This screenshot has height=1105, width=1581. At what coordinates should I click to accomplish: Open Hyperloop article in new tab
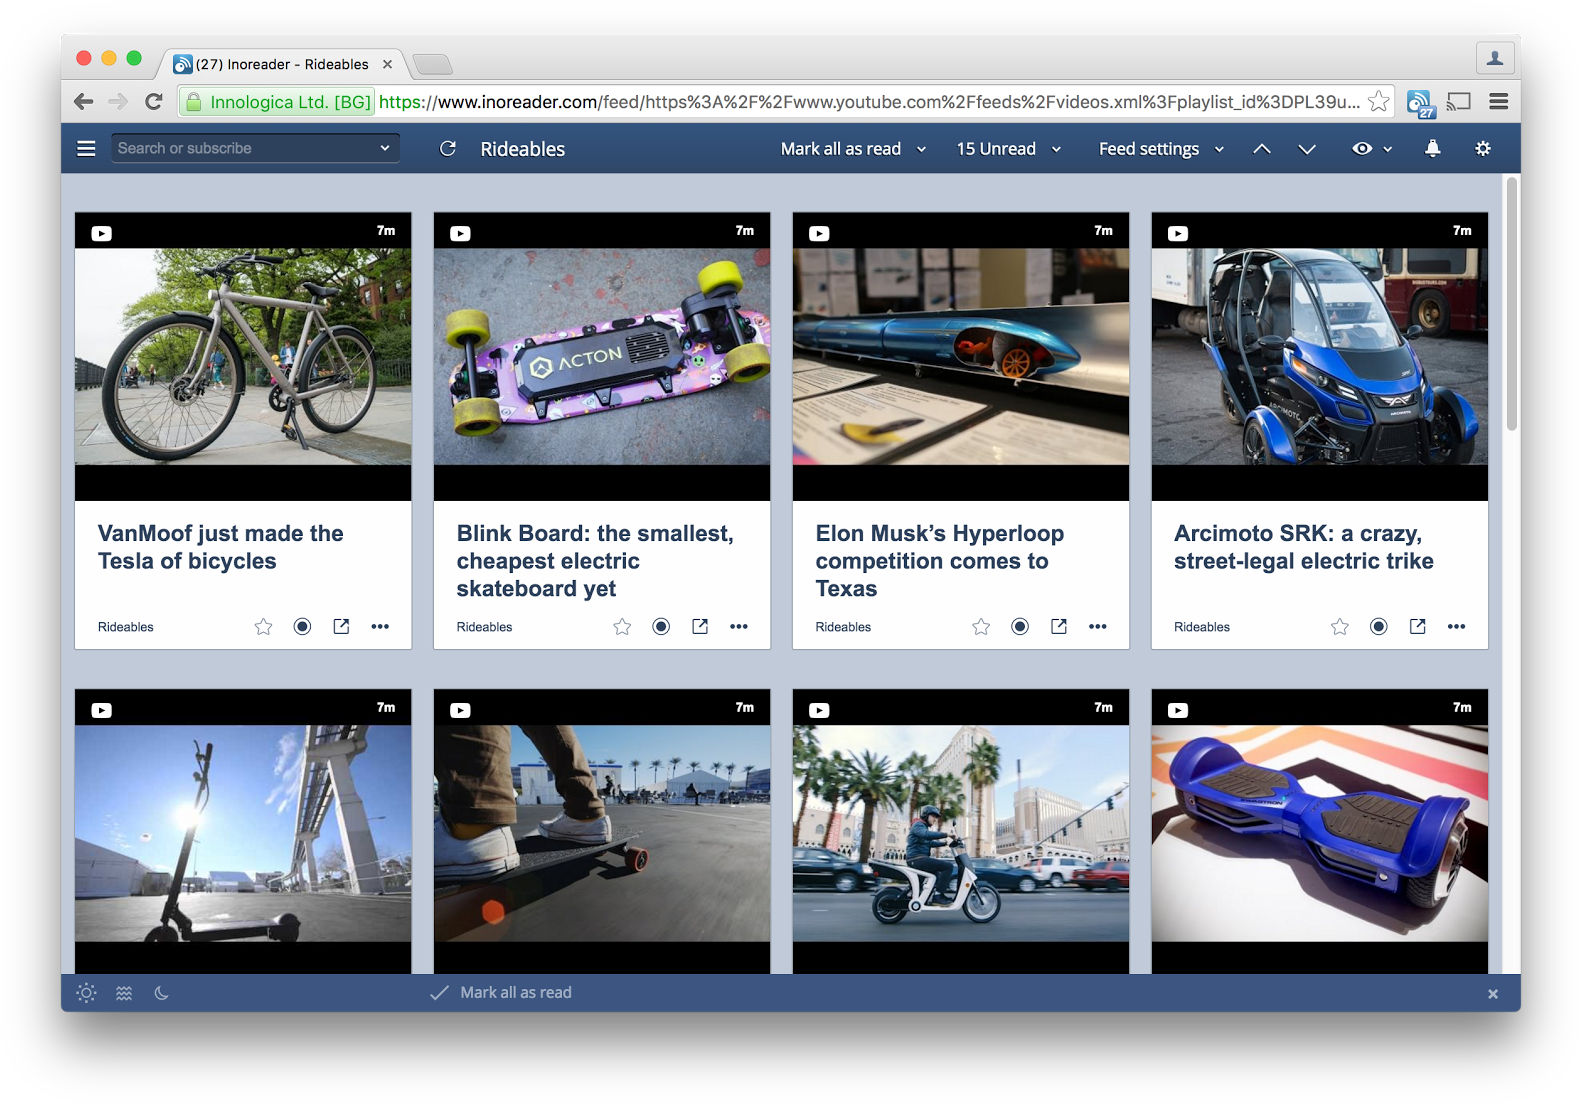point(1059,626)
